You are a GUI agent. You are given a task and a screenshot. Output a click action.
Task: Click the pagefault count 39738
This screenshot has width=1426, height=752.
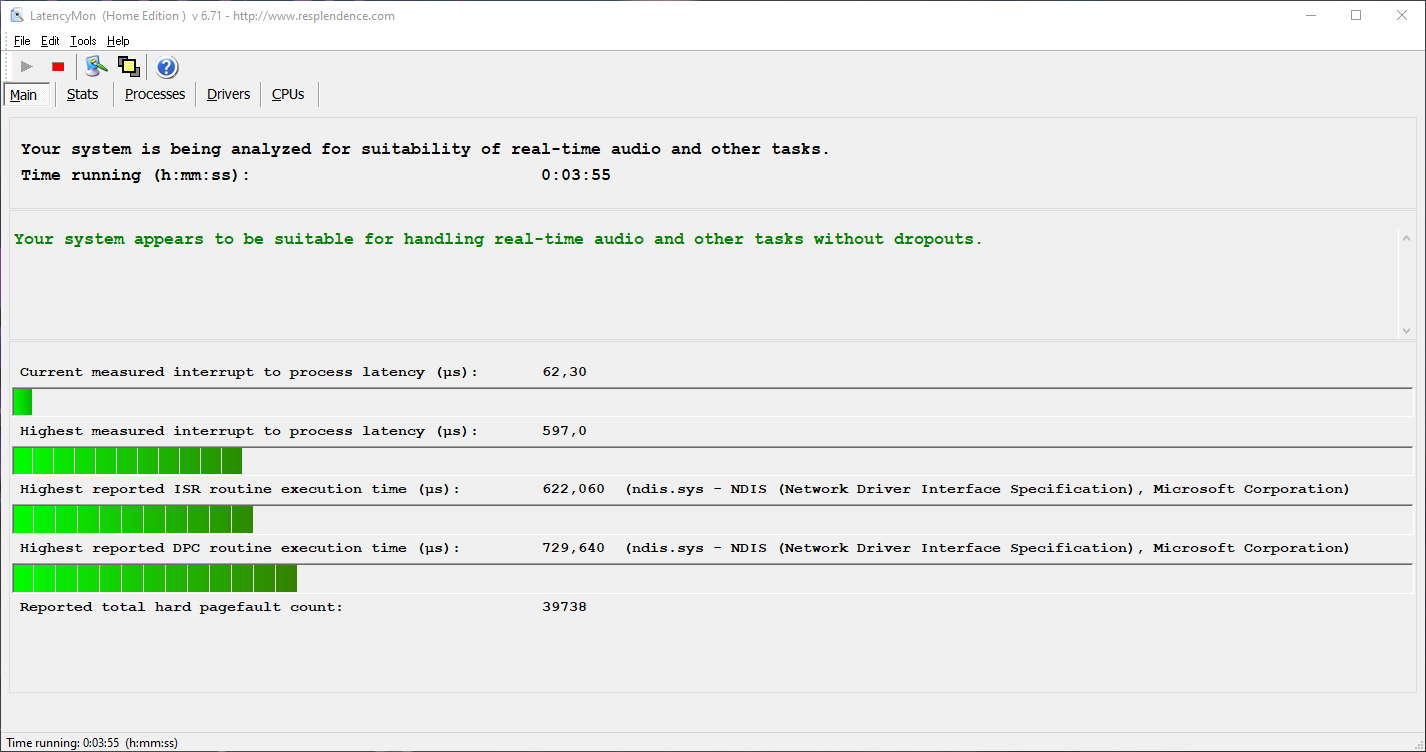[564, 607]
